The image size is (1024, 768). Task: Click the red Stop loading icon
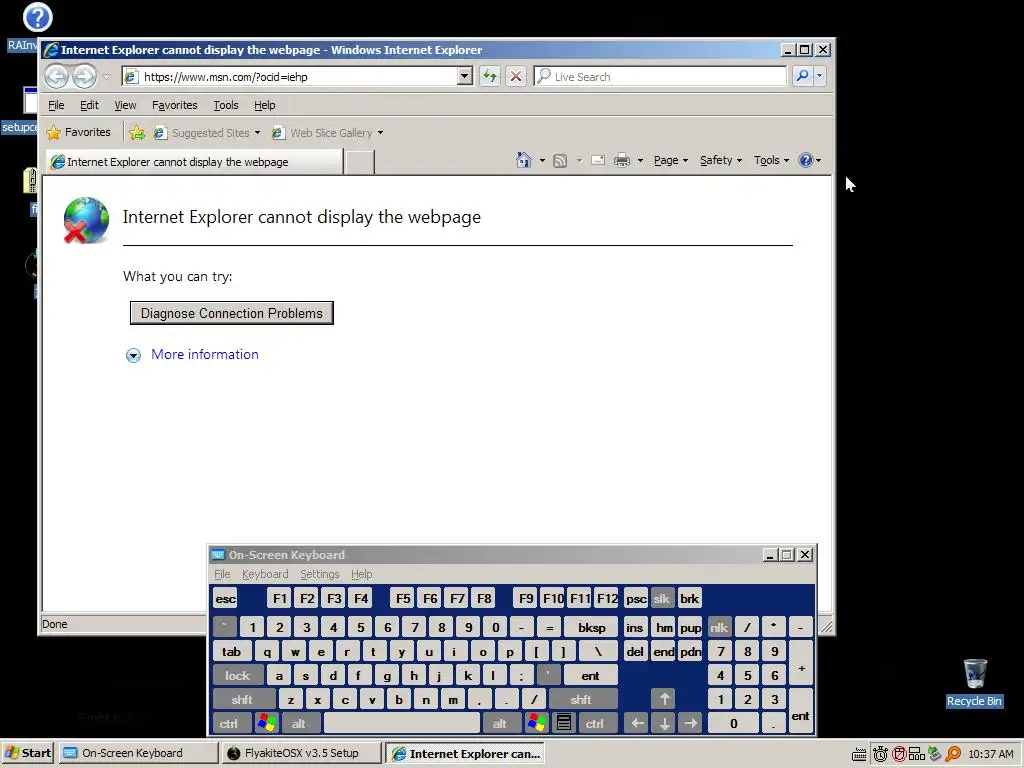[516, 76]
